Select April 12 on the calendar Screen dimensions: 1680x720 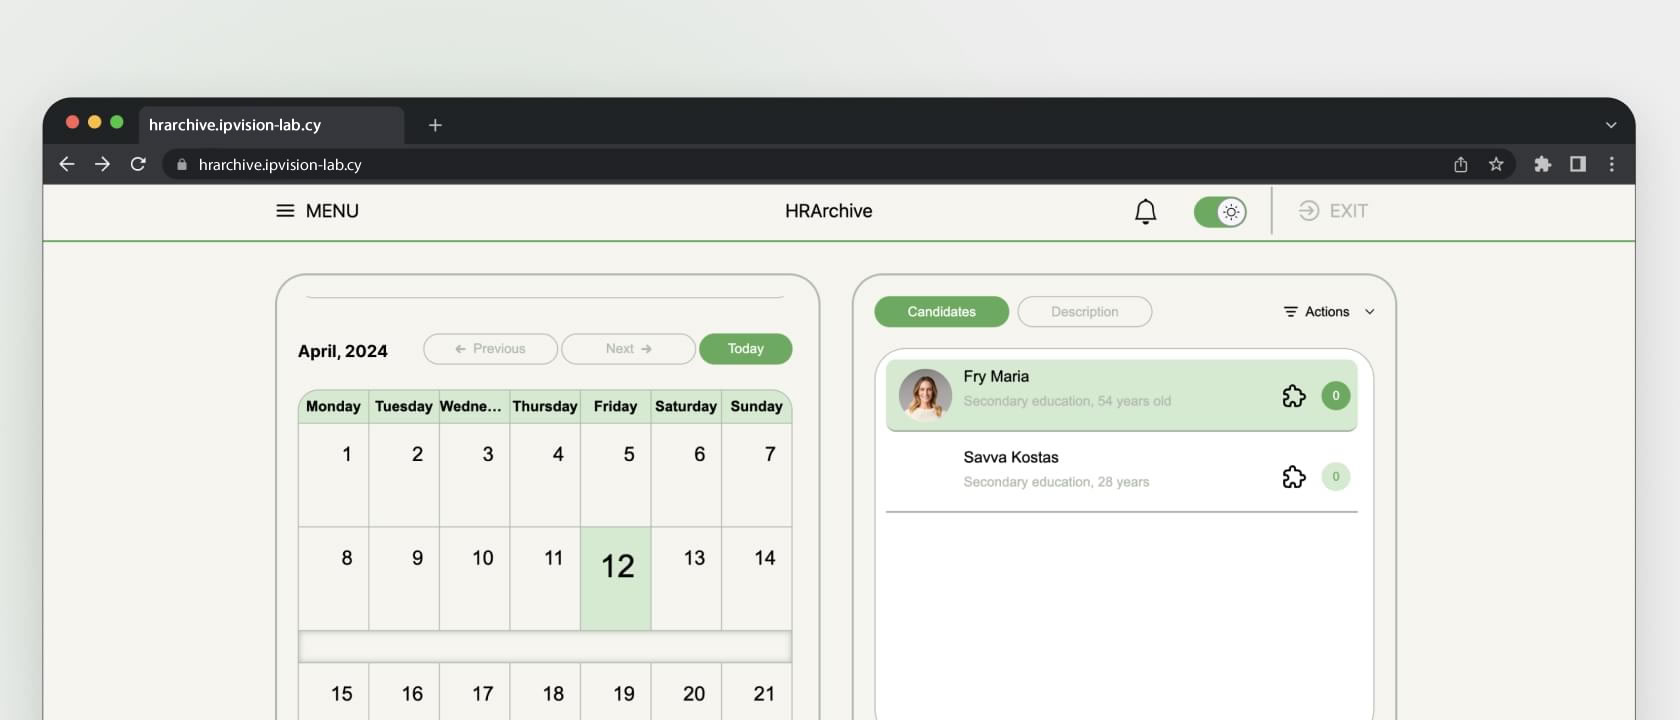[x=616, y=578]
